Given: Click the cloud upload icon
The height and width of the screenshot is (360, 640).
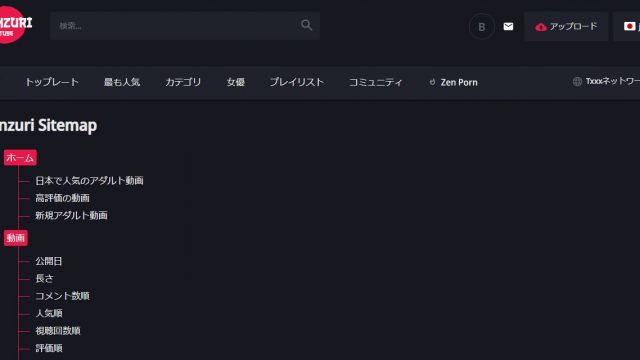Looking at the screenshot, I should (x=541, y=27).
